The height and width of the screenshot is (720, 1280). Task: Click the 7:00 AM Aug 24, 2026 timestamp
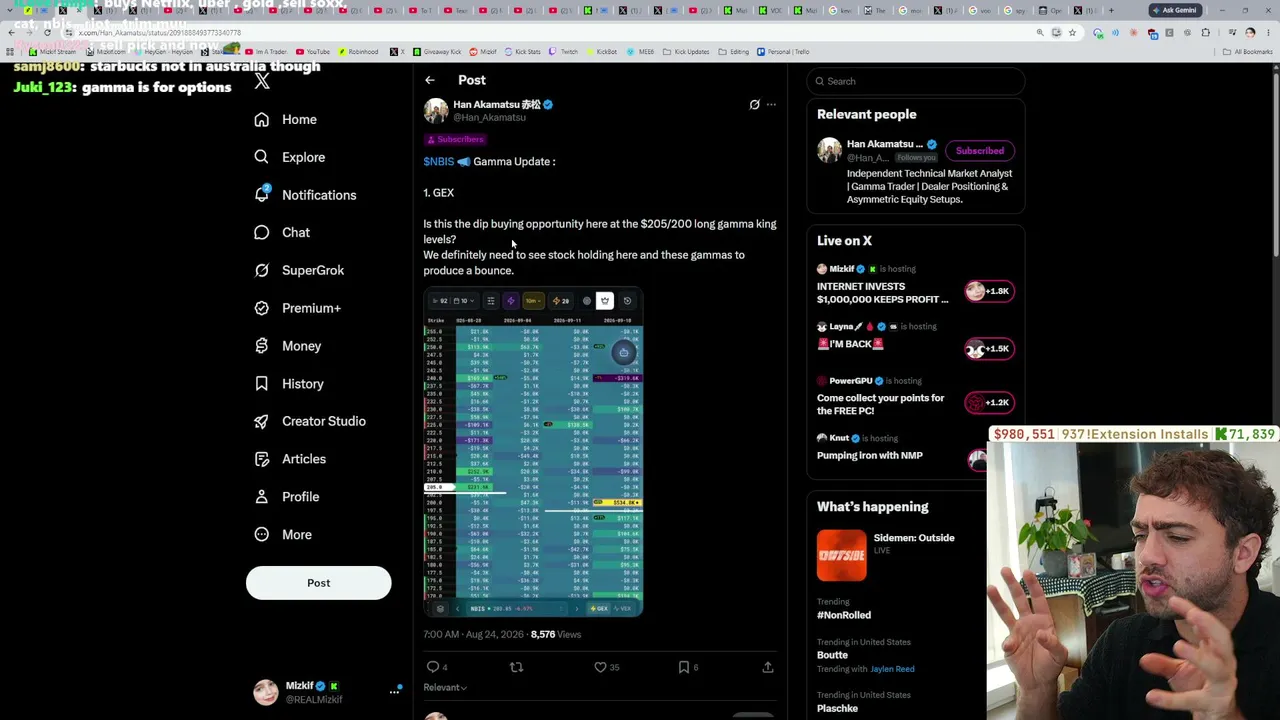(x=473, y=634)
